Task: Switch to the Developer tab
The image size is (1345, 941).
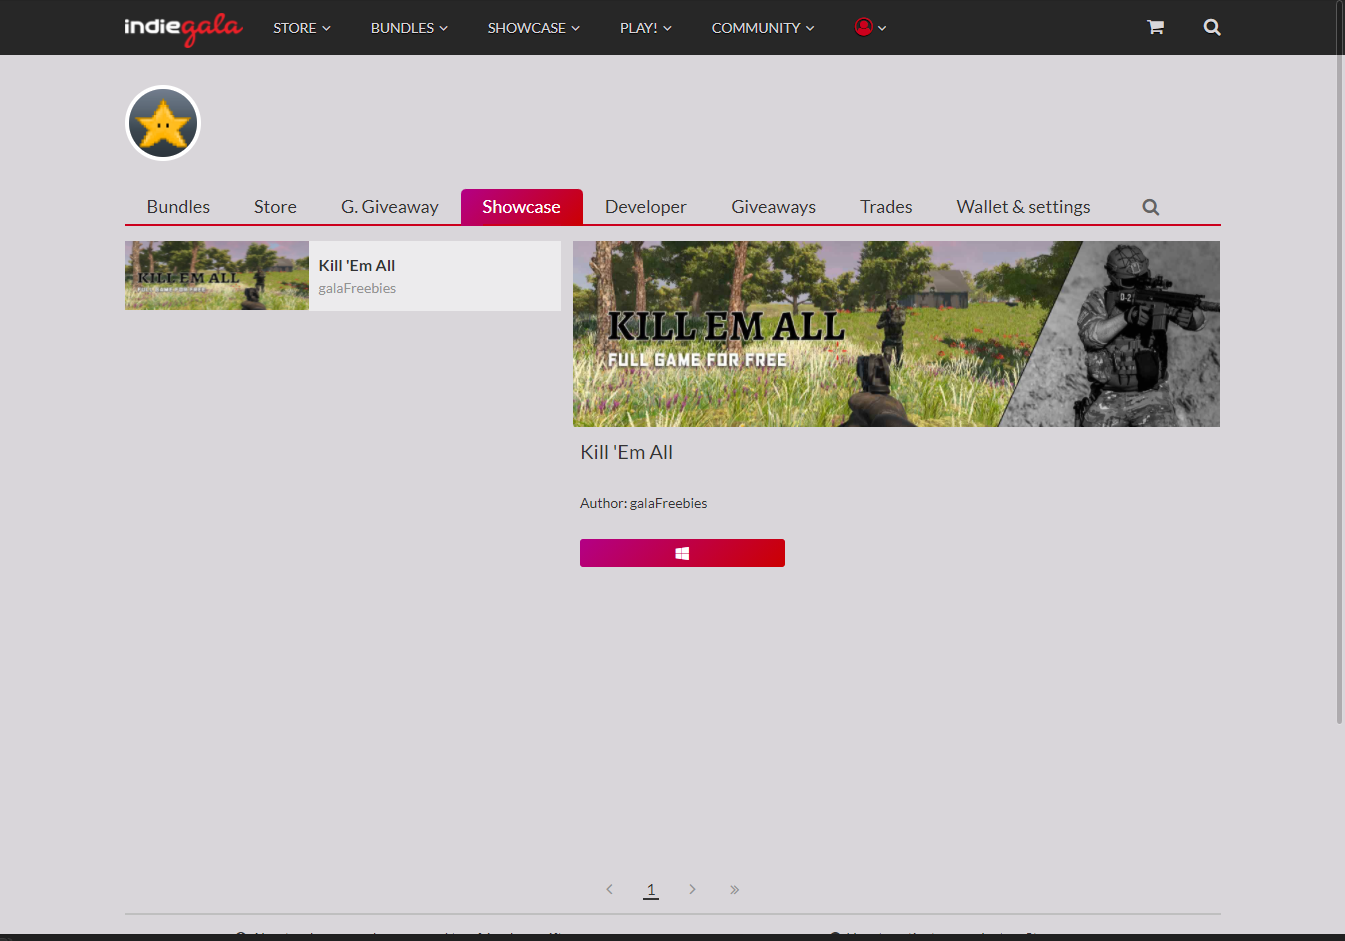Action: 646,207
